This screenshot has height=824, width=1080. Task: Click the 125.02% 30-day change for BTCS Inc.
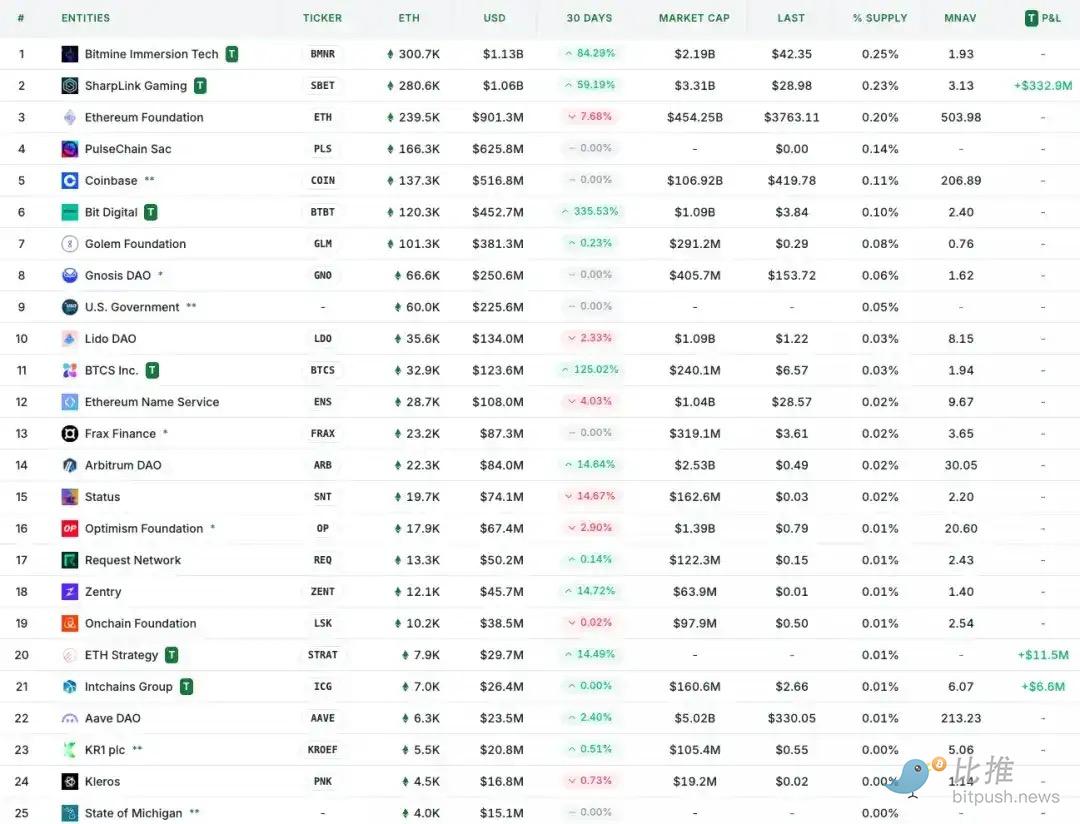click(590, 370)
